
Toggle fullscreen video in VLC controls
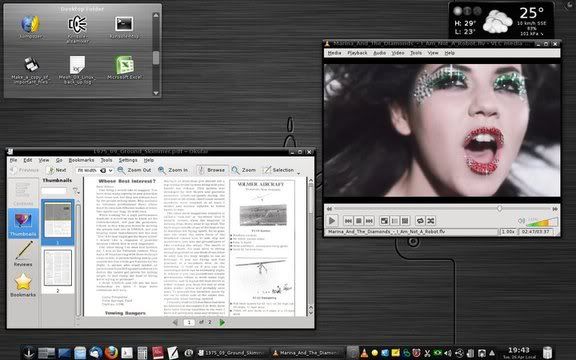point(384,220)
